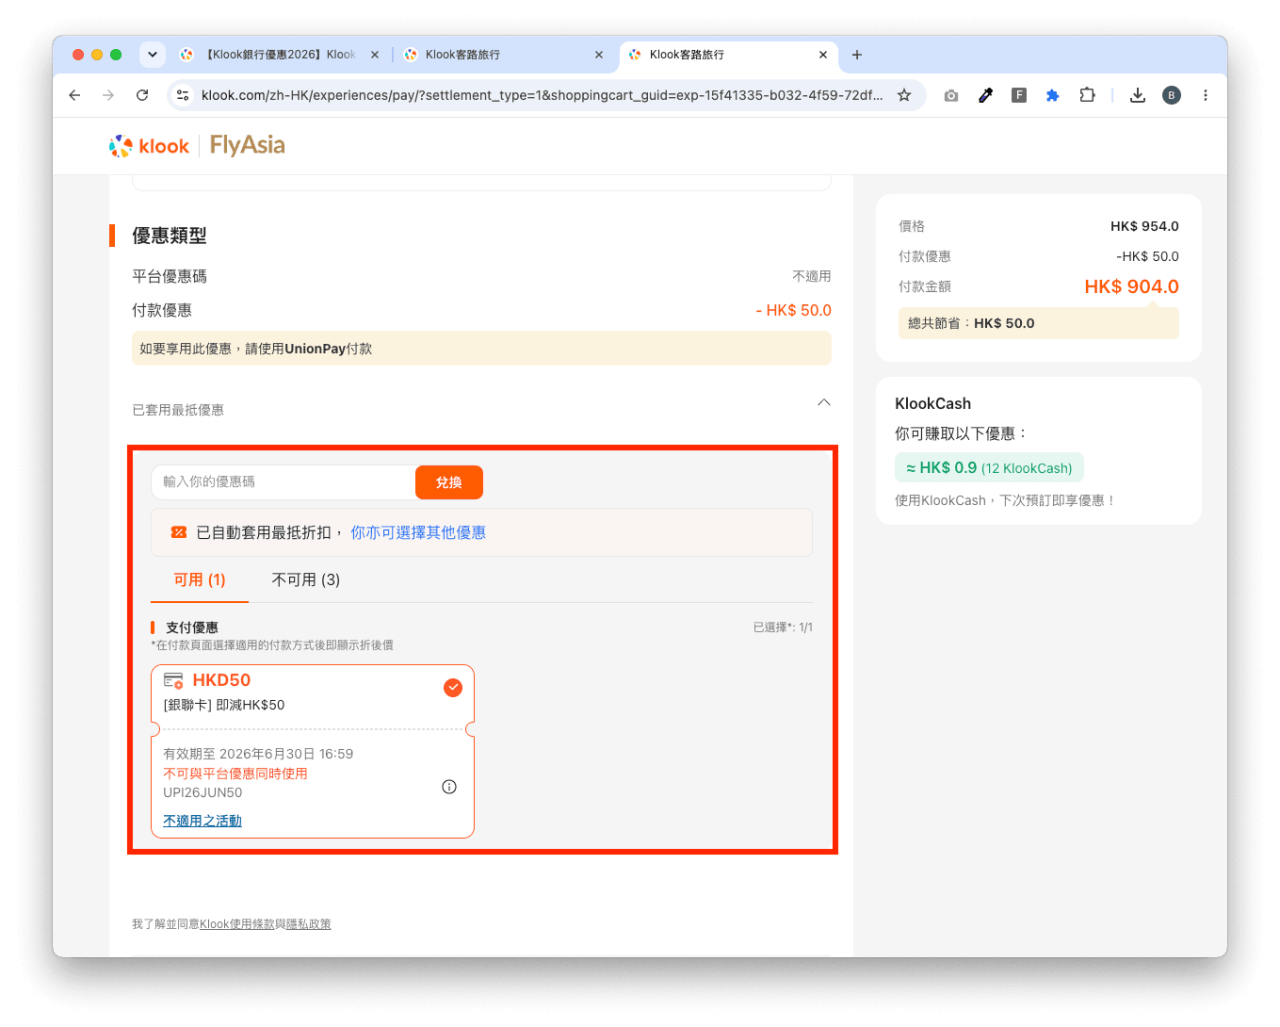Open the blue puzzle-piece extension
This screenshot has width=1280, height=1027.
(x=1052, y=95)
